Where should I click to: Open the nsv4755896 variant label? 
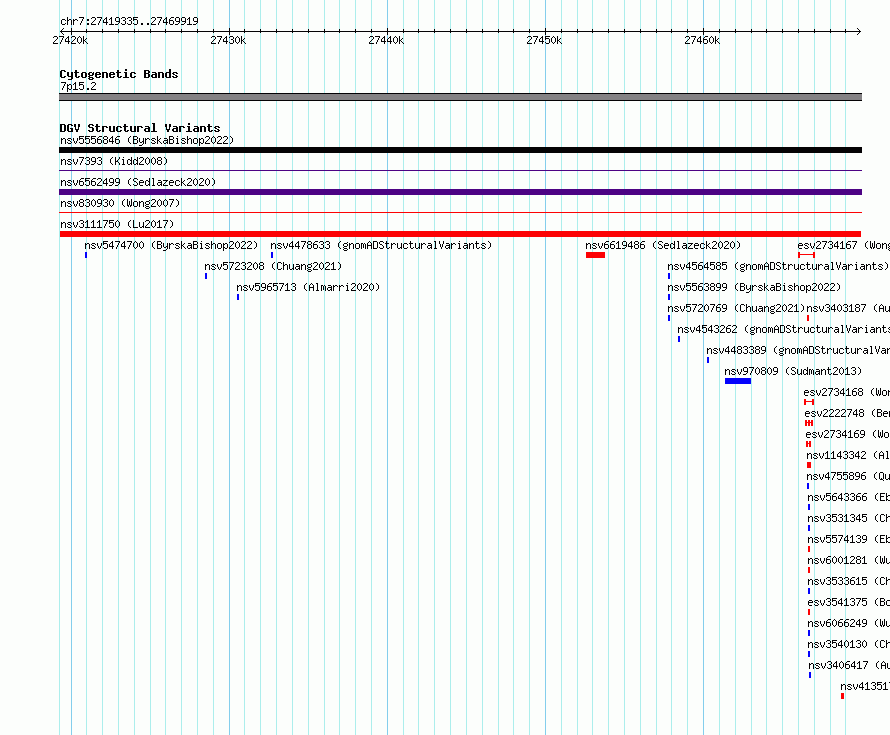(x=848, y=476)
